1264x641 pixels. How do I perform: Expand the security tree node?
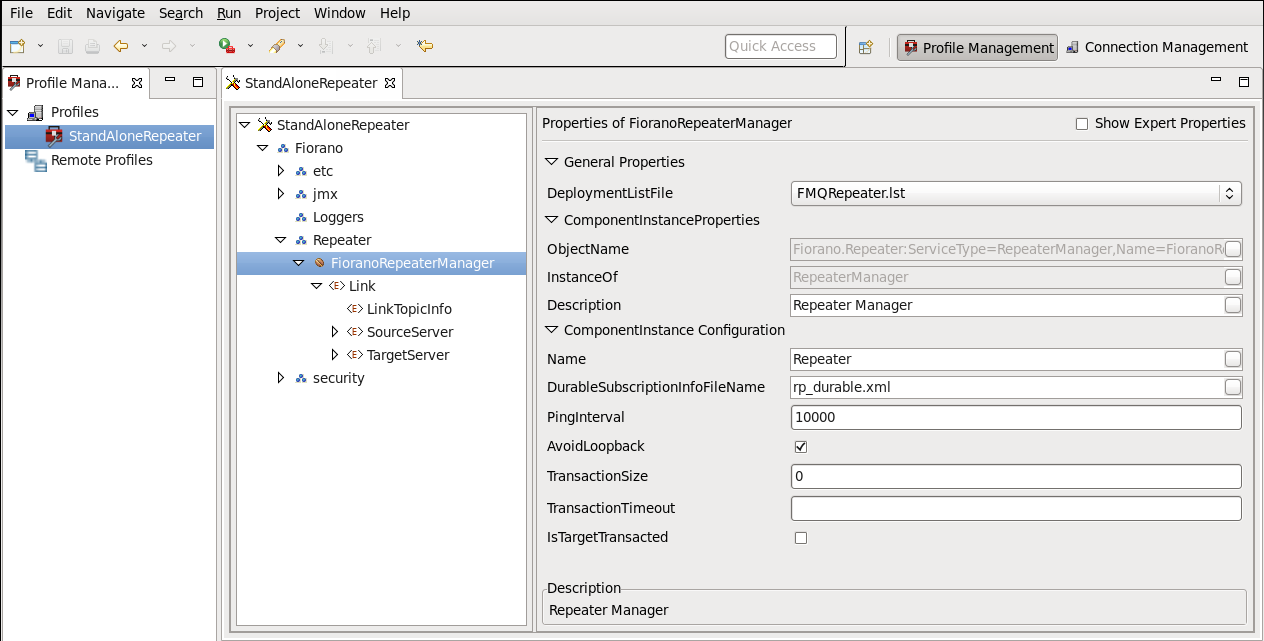tap(281, 378)
